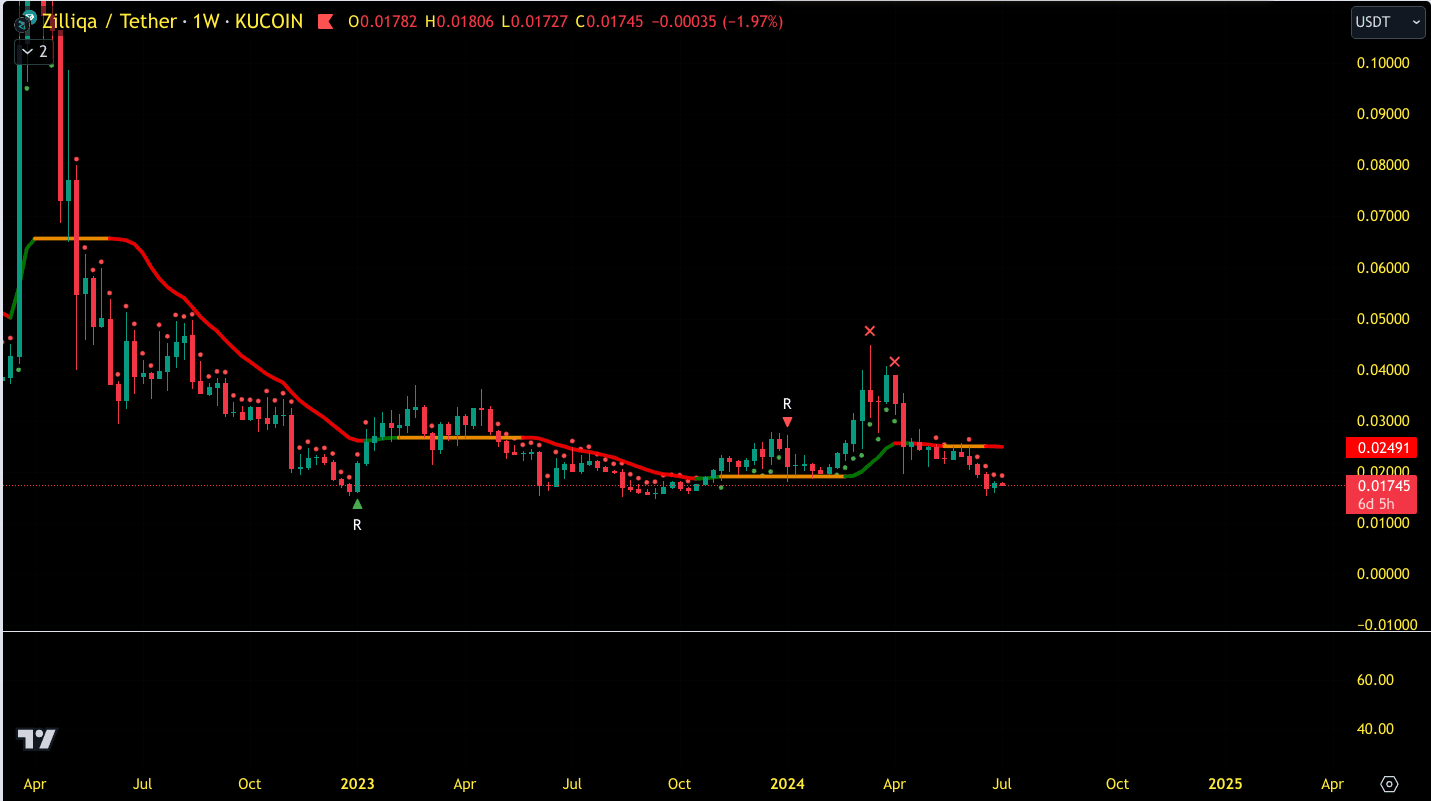The width and height of the screenshot is (1431, 801).
Task: Click the current price label with 6d 5h countdown
Action: [x=1382, y=494]
